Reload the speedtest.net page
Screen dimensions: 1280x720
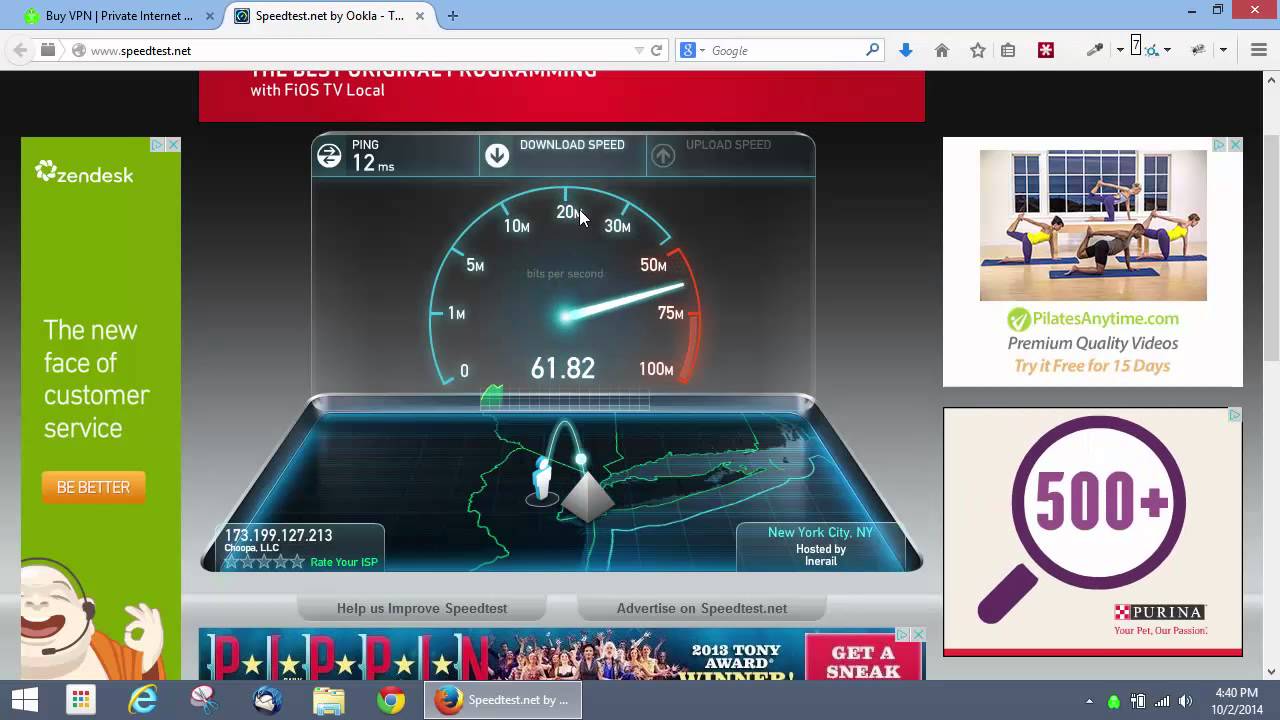point(657,50)
